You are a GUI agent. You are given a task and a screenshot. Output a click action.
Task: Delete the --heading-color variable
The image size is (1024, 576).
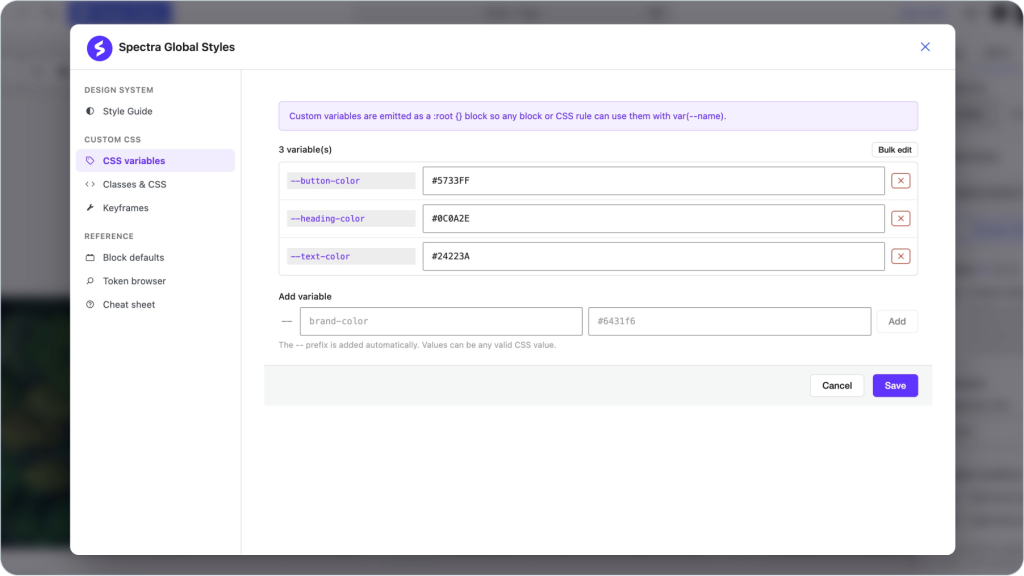901,219
